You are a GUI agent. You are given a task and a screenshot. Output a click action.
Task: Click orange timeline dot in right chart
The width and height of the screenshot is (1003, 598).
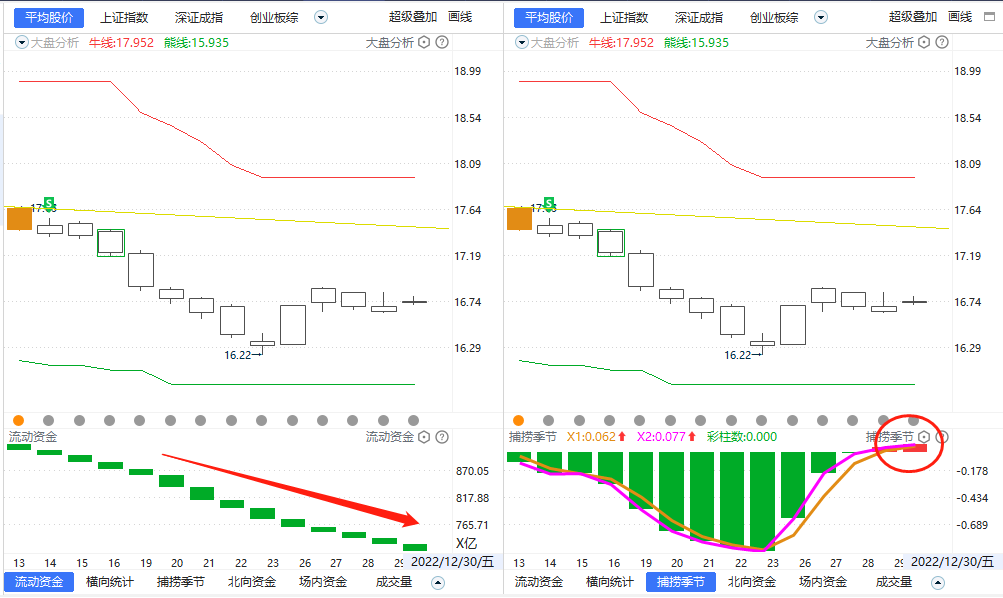(519, 420)
